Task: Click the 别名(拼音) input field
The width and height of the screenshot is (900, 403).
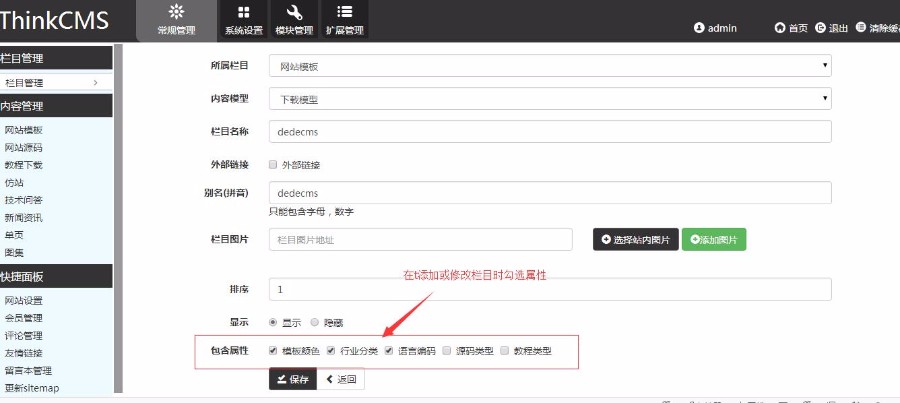Action: click(550, 192)
